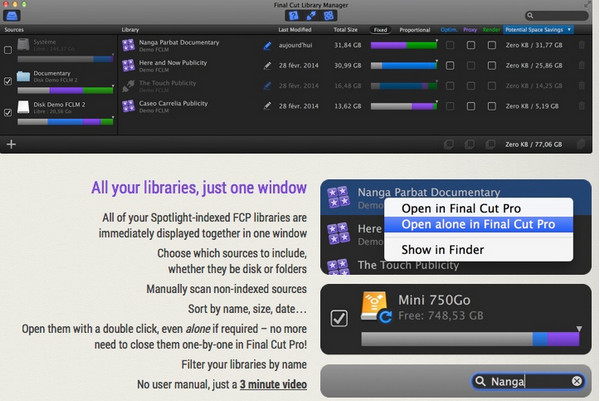Click the Zero KB / 77,06 GB total
Image resolution: width=600 pixels, height=401 pixels.
click(533, 144)
